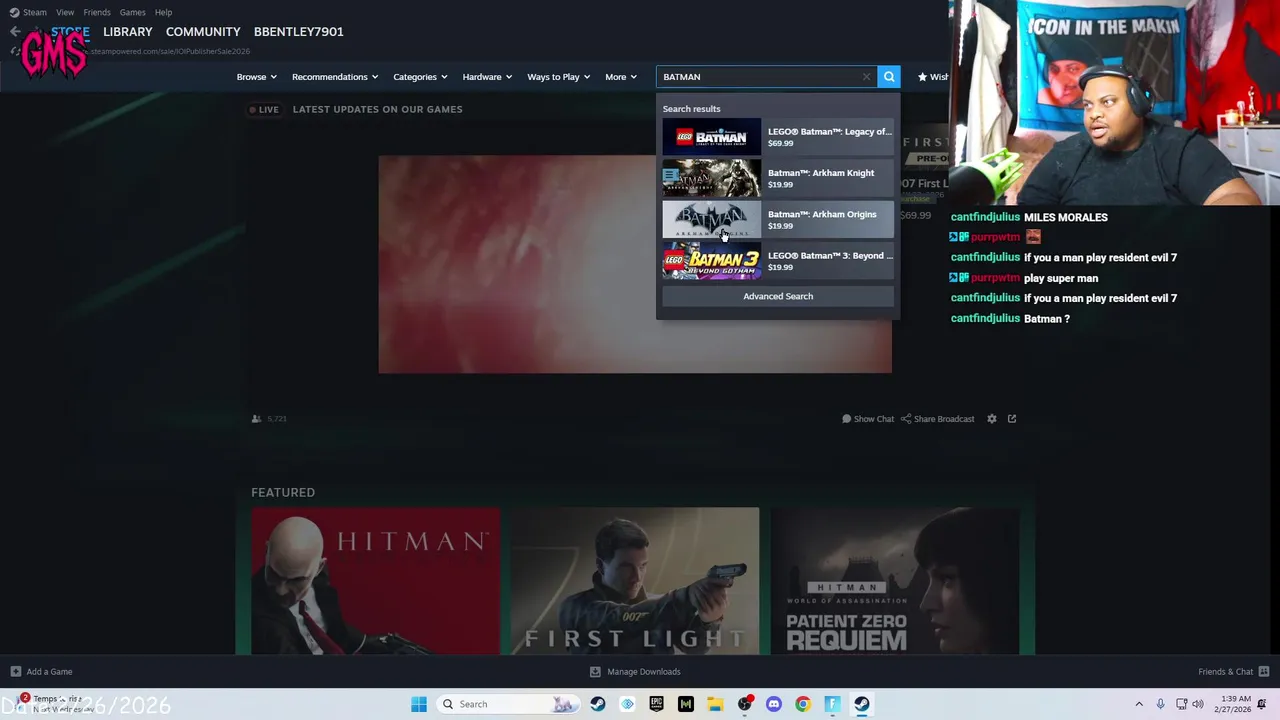Expand the Recommendations dropdown
This screenshot has width=1280, height=720.
coord(335,77)
